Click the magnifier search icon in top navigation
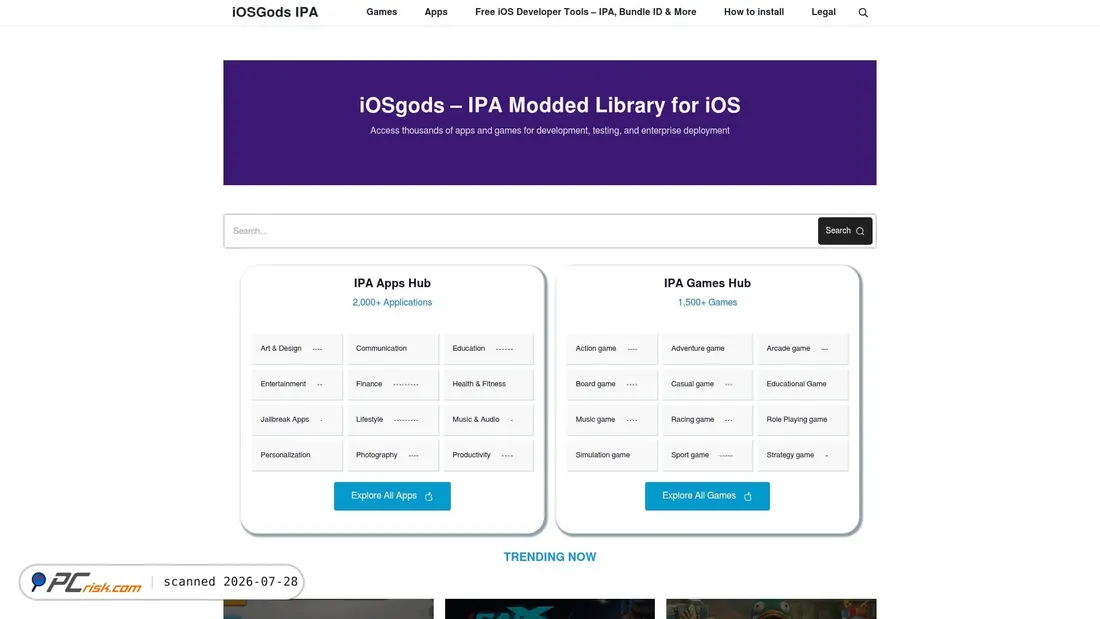 click(863, 13)
